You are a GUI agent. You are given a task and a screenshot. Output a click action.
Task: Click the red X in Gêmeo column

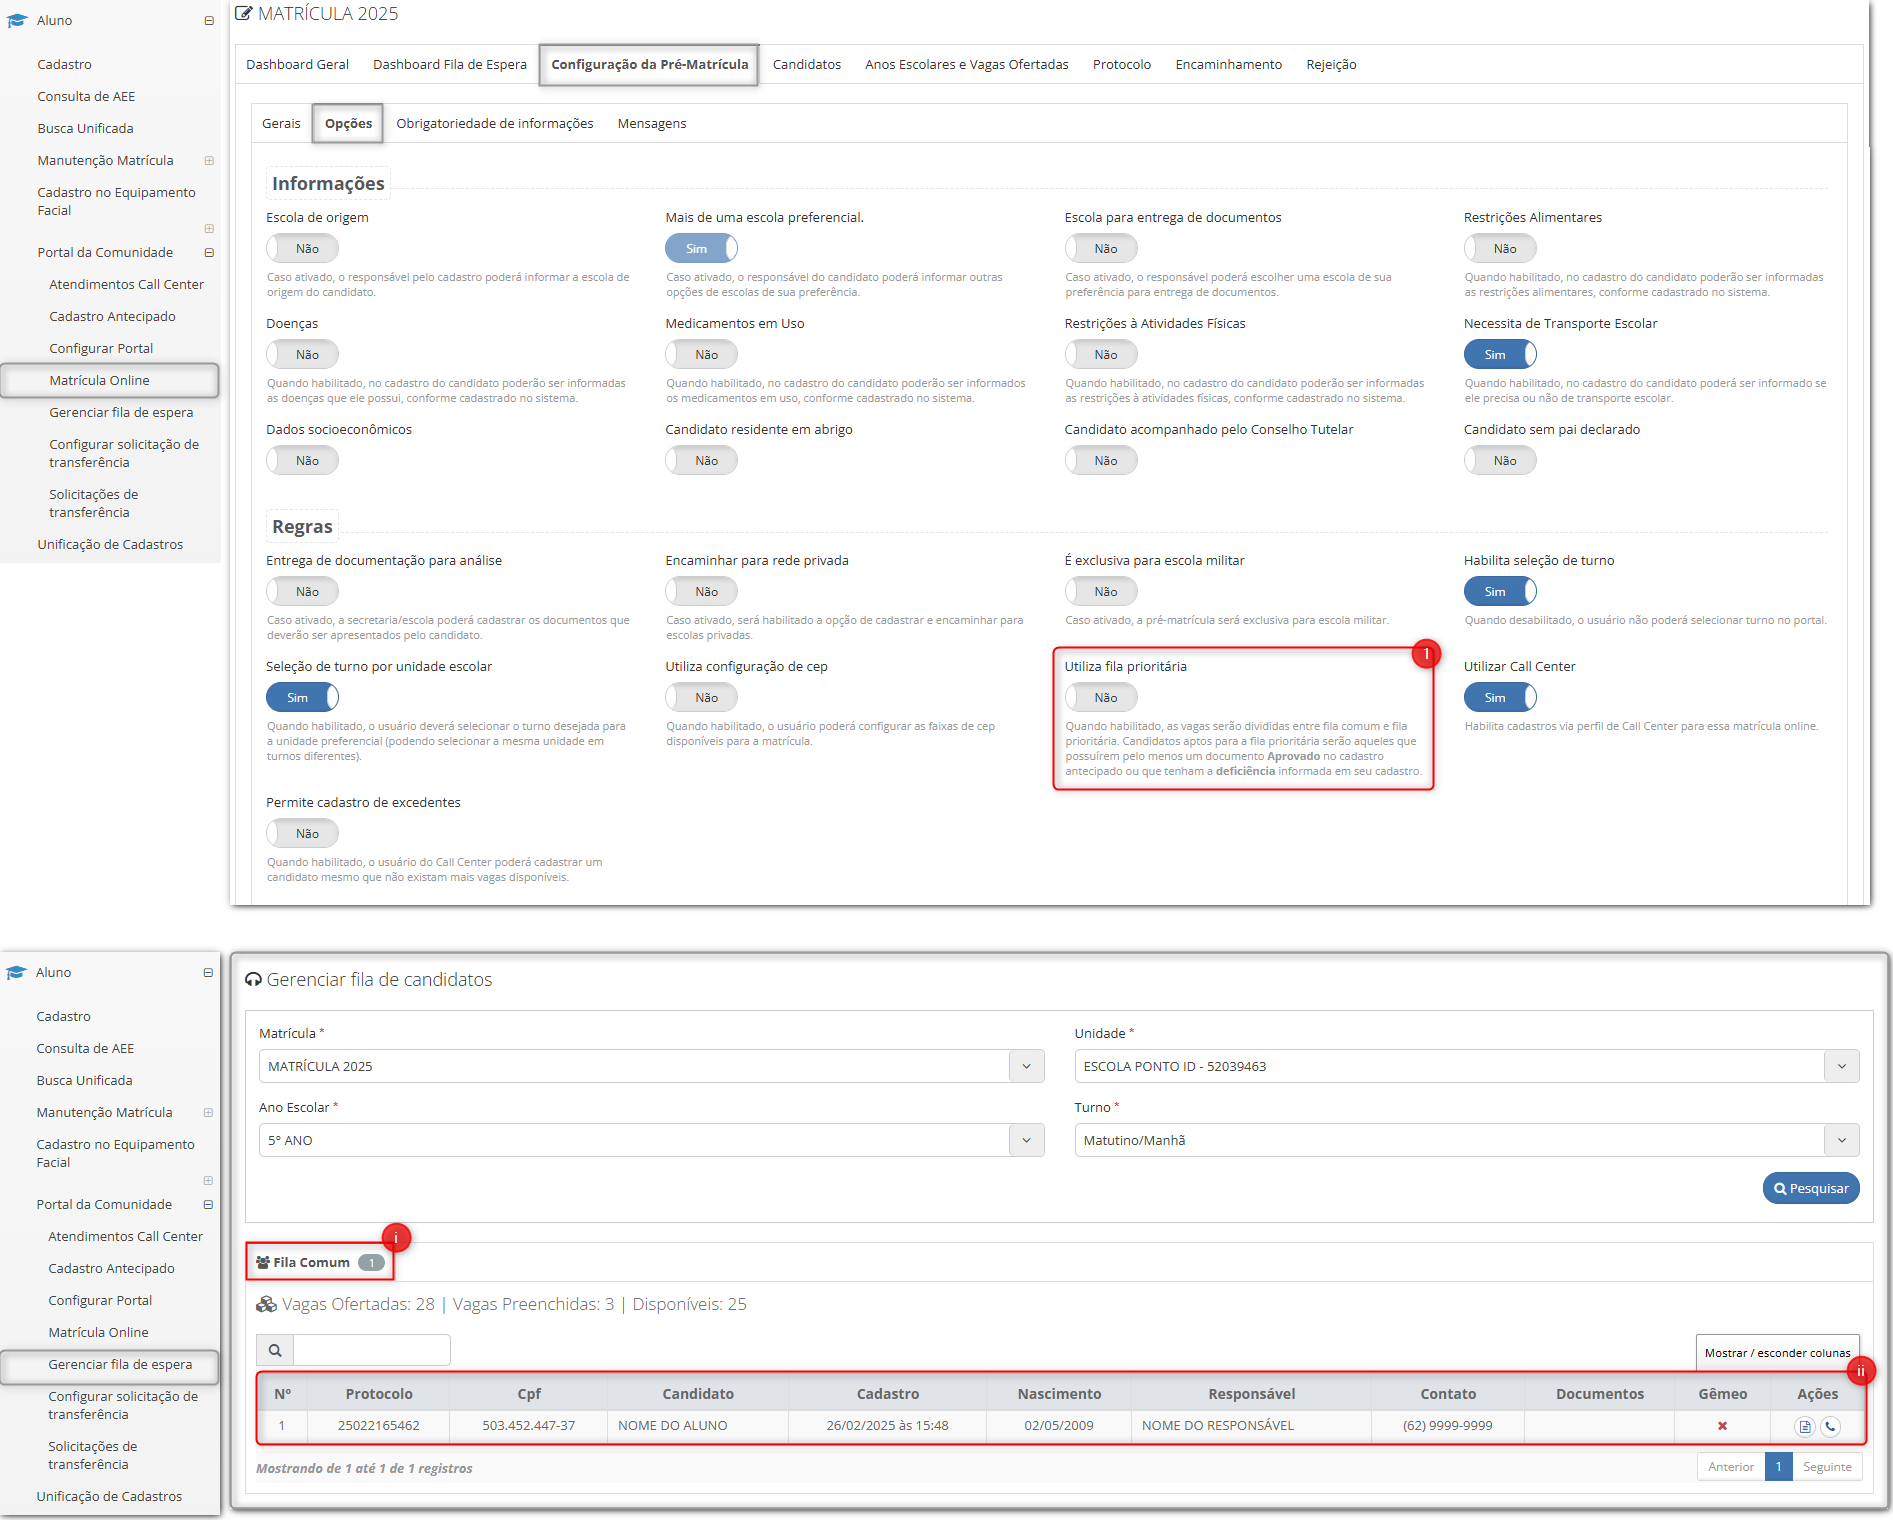(1722, 1426)
